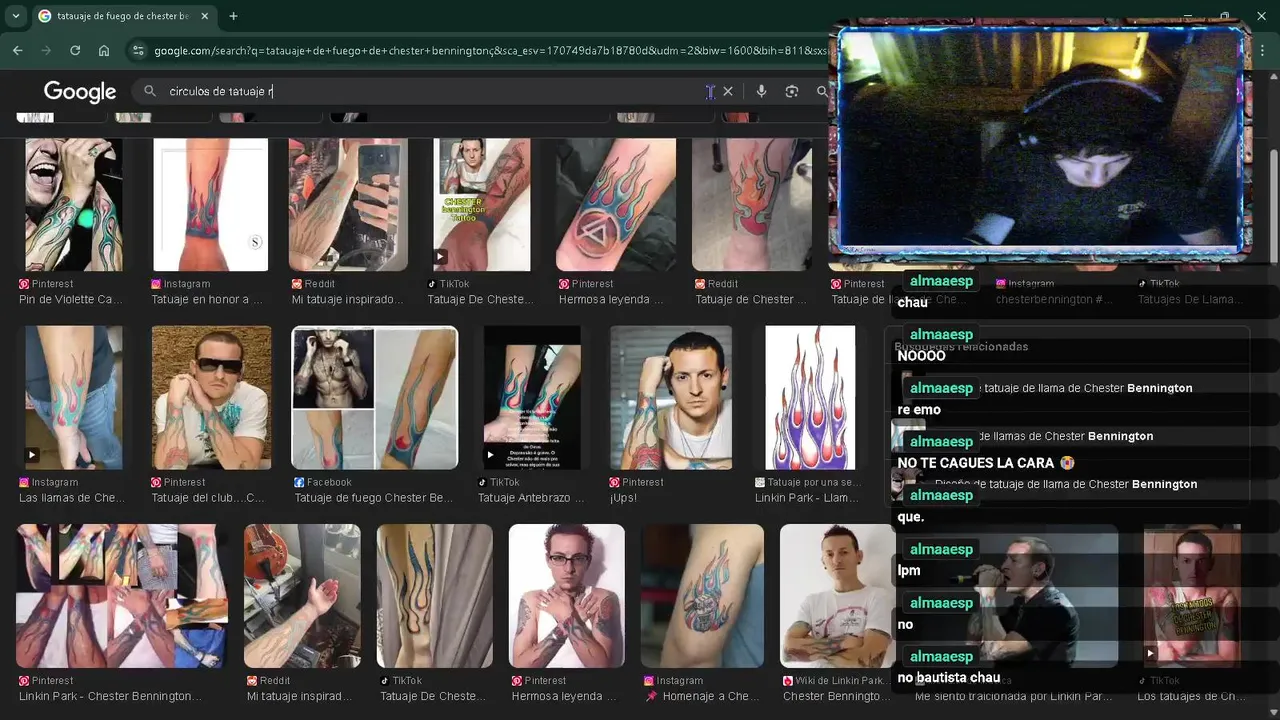Click 'Tatuaje por una se...' source icon

click(759, 482)
